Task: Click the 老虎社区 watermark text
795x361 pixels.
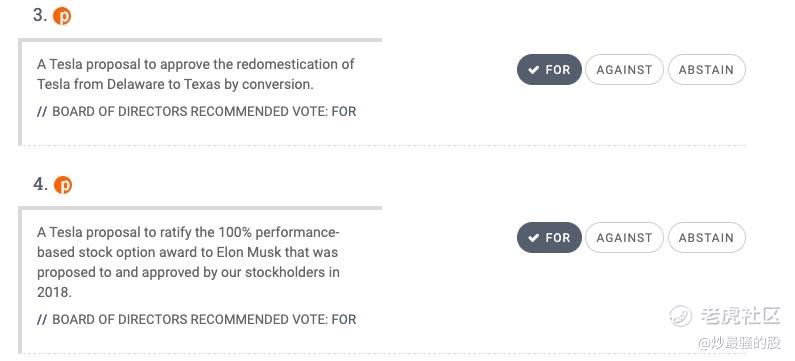Action: coord(740,316)
